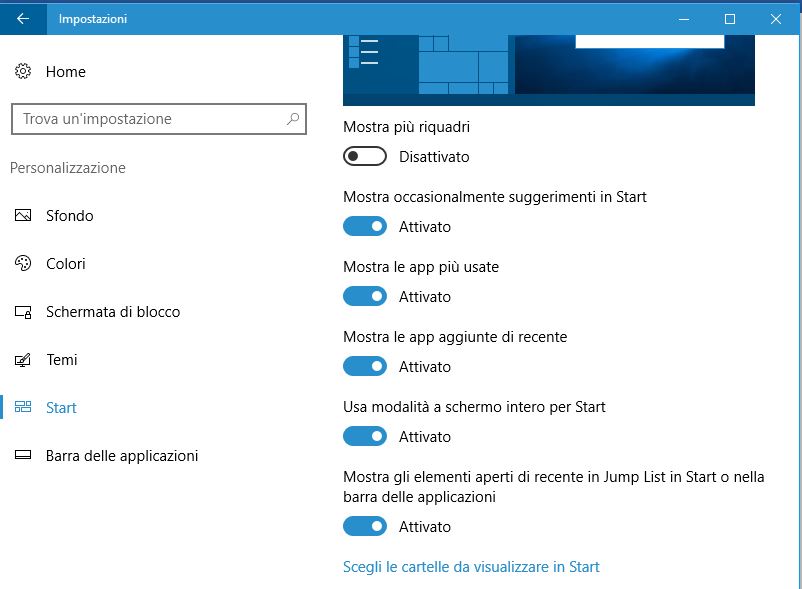Go to Barra delle applicazioni section label
The image size is (802, 589).
point(122,456)
